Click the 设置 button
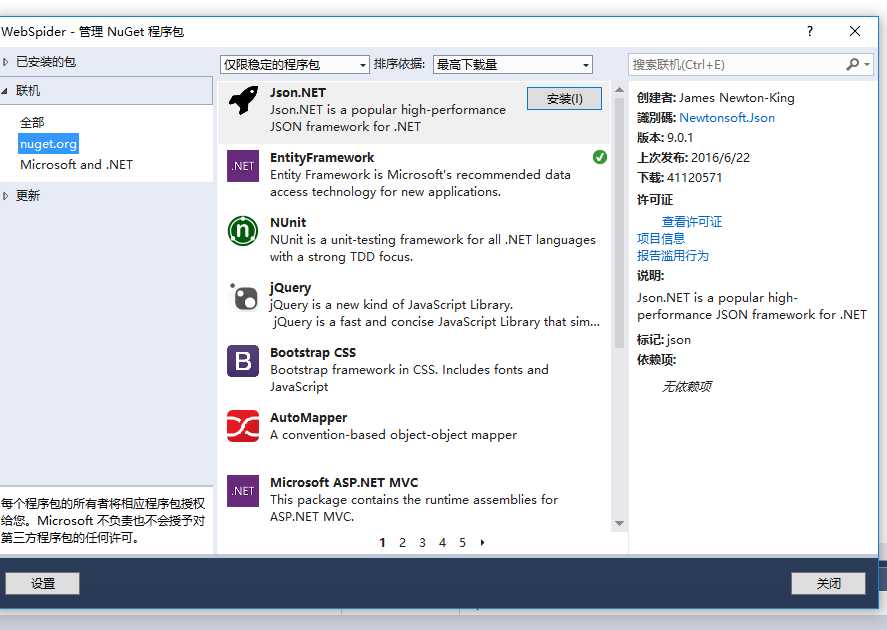This screenshot has height=630, width=887. tap(42, 584)
